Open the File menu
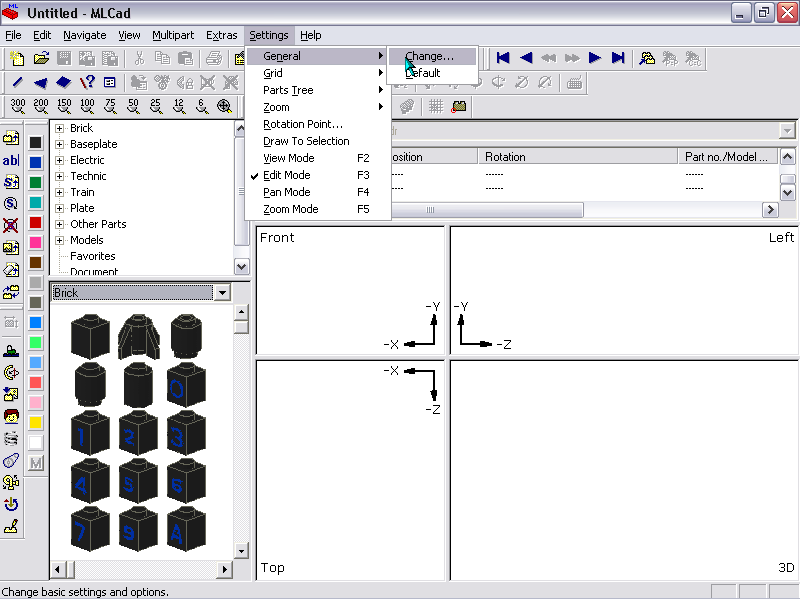The image size is (800, 600). pos(13,35)
